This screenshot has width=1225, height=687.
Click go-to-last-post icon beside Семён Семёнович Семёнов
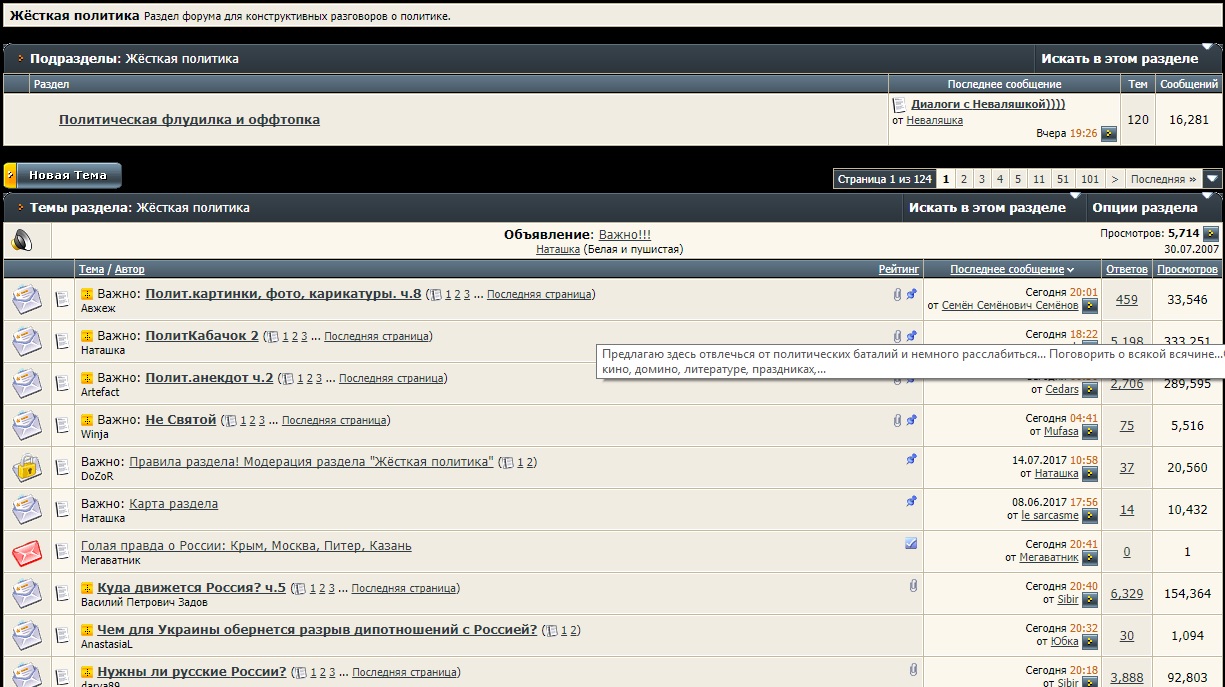pos(1090,305)
